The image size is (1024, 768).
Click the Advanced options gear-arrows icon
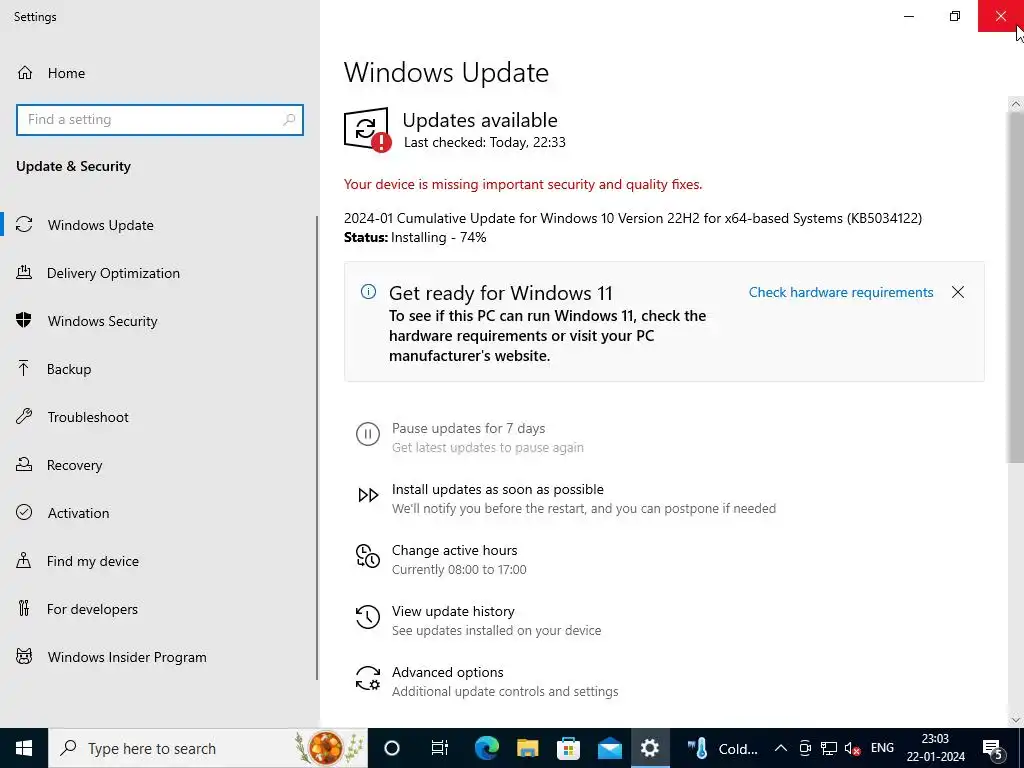[368, 678]
